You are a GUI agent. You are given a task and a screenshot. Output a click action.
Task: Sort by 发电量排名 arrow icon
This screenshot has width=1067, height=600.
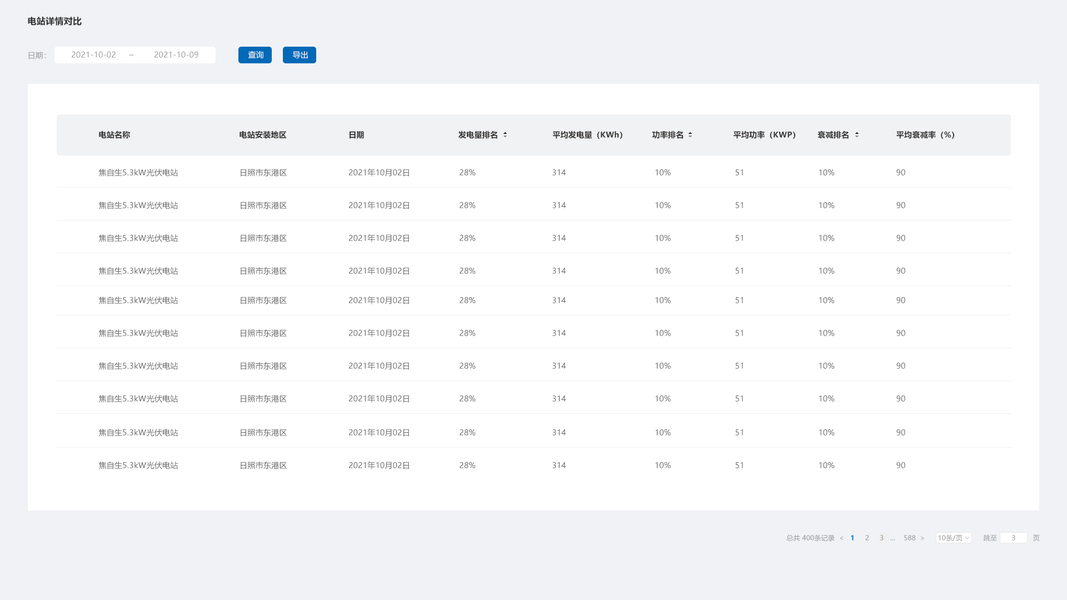505,135
